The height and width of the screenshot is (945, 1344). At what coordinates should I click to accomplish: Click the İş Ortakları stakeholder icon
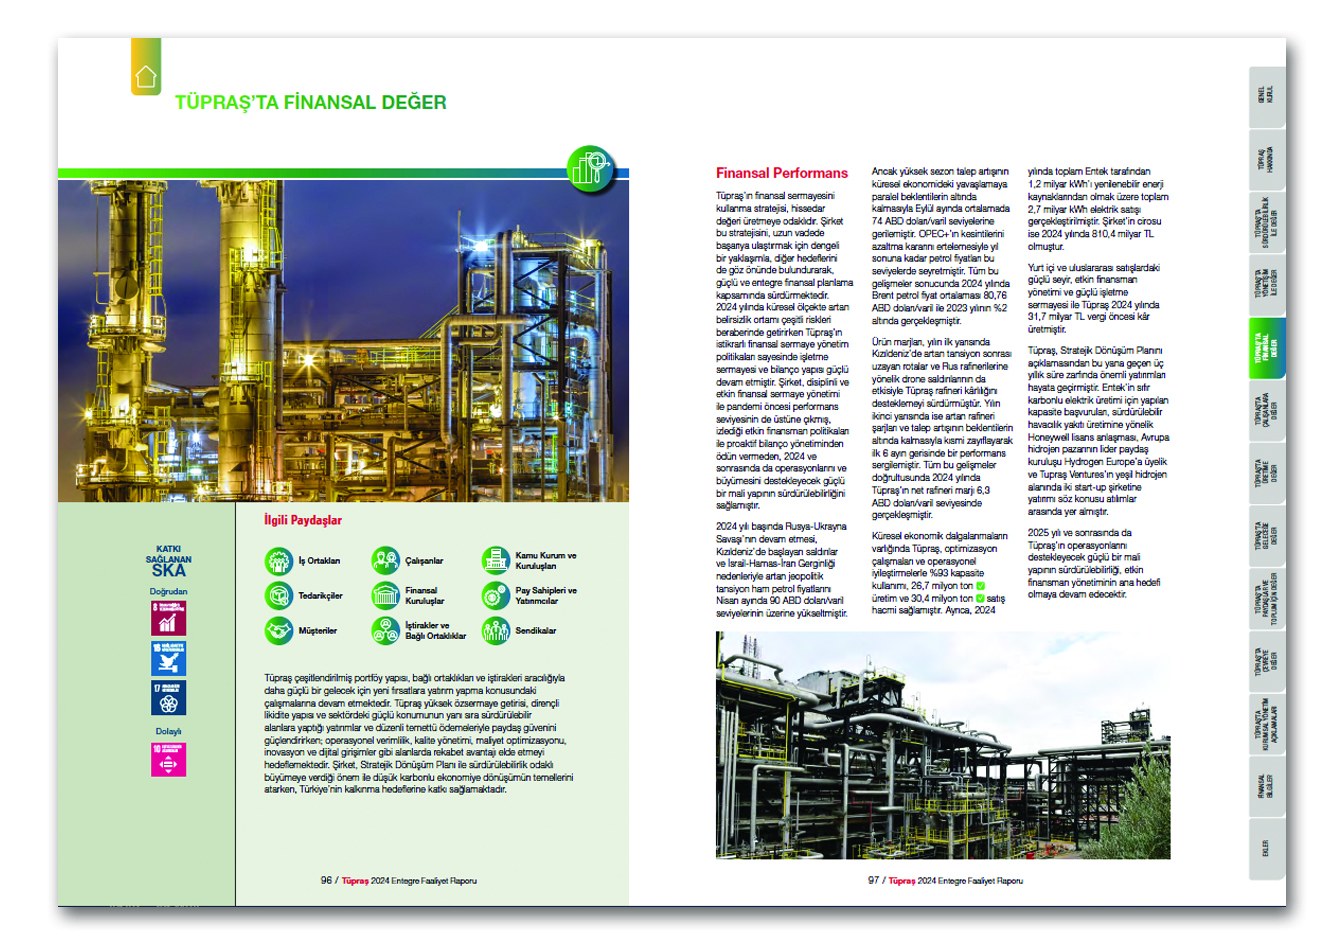pyautogui.click(x=279, y=561)
